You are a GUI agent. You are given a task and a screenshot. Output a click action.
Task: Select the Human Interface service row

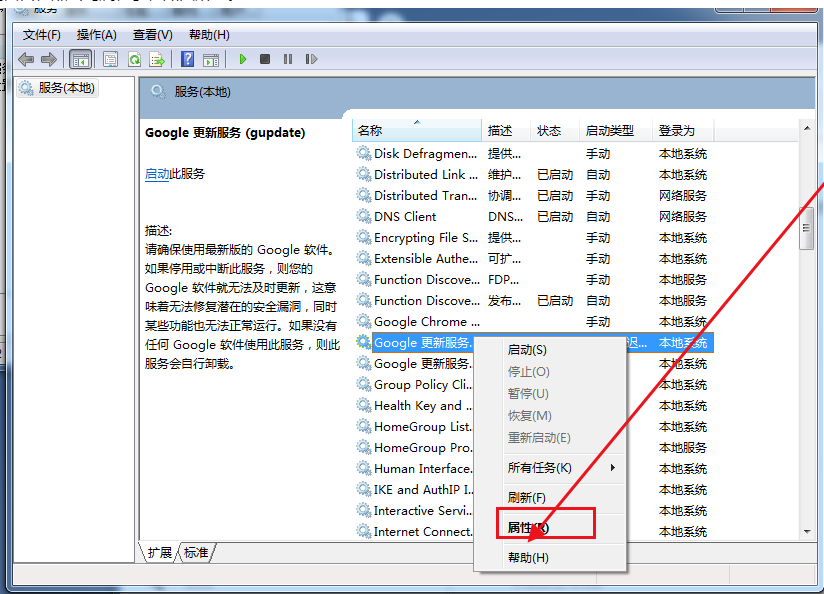pyautogui.click(x=414, y=469)
